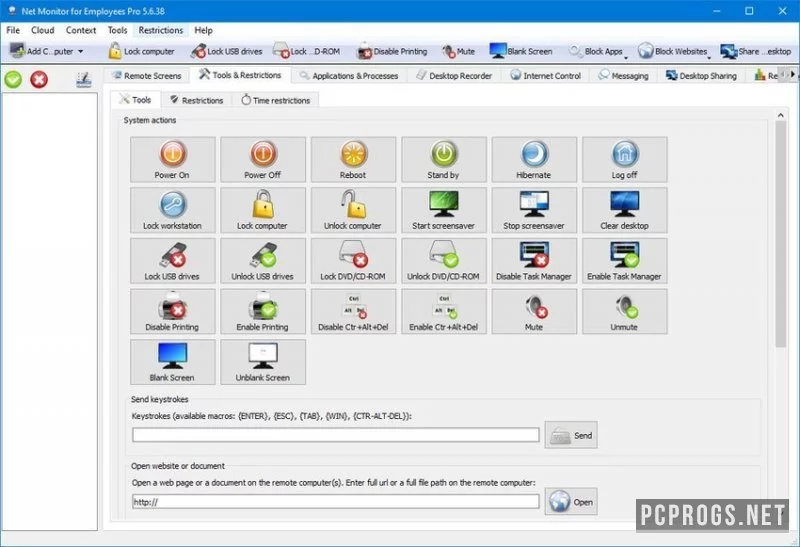Click Disable Printing in the top toolbar

(x=392, y=51)
